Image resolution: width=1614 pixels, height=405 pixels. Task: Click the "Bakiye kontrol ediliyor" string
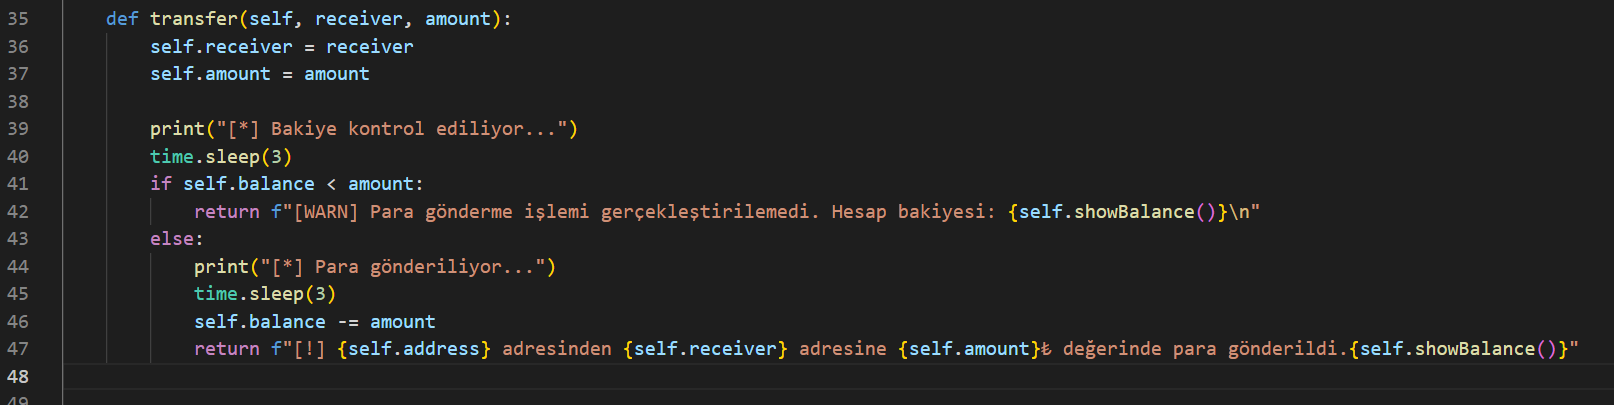(x=392, y=129)
